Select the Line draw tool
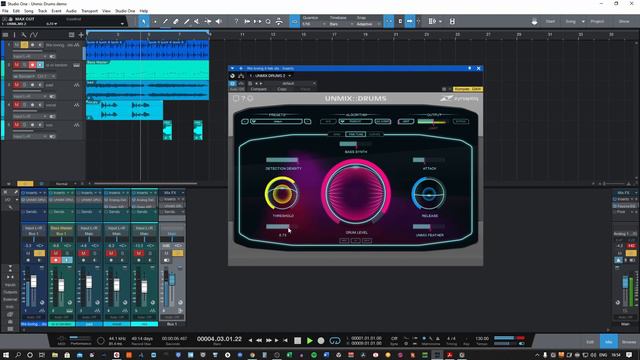Viewport: 640px width, 360px height. coord(187,21)
